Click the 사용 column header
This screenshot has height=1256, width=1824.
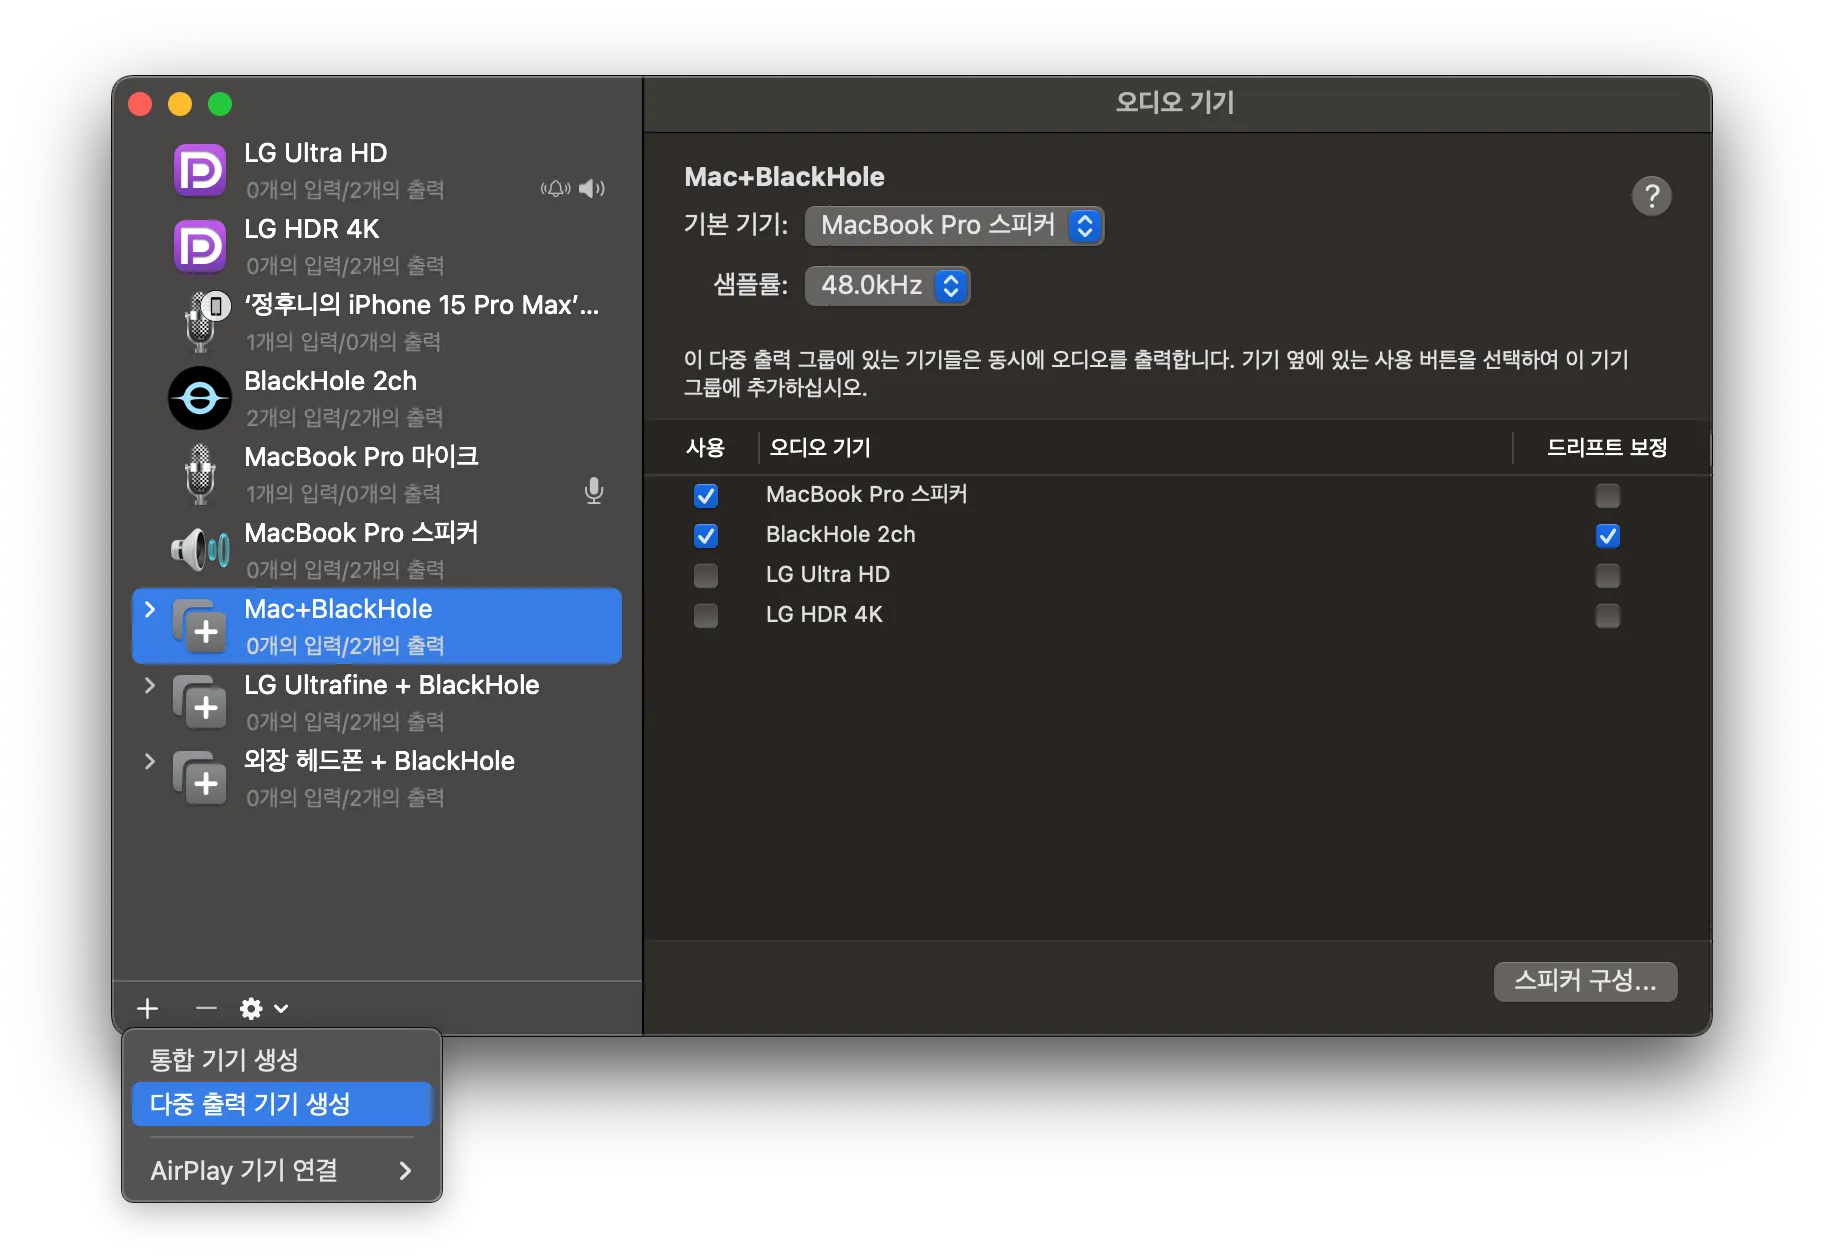coord(705,447)
